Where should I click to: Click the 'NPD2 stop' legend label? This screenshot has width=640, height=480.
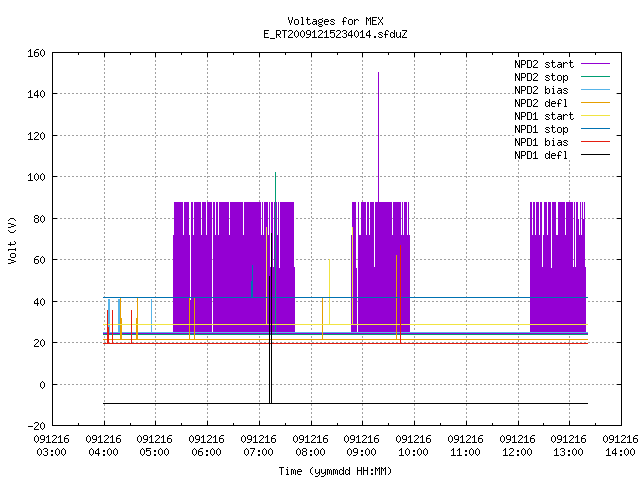541,77
